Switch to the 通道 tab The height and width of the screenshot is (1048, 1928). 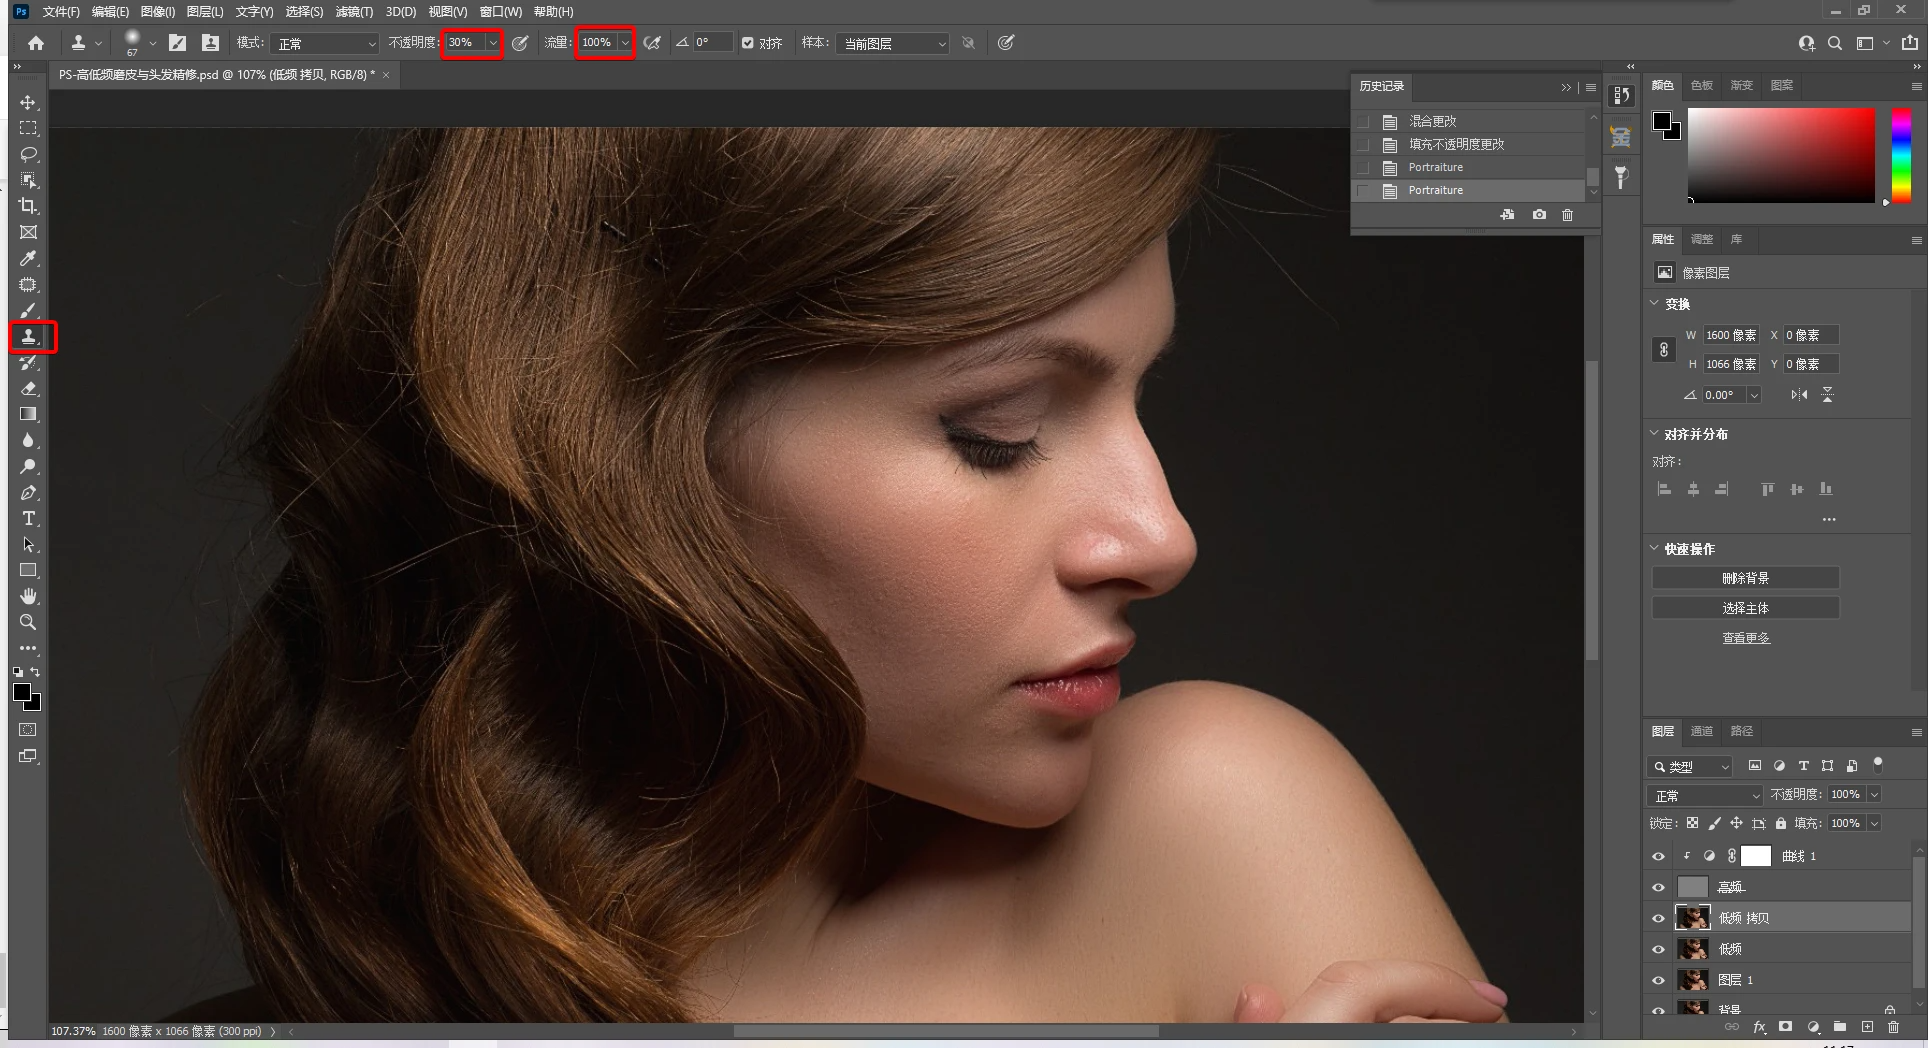(x=1701, y=731)
